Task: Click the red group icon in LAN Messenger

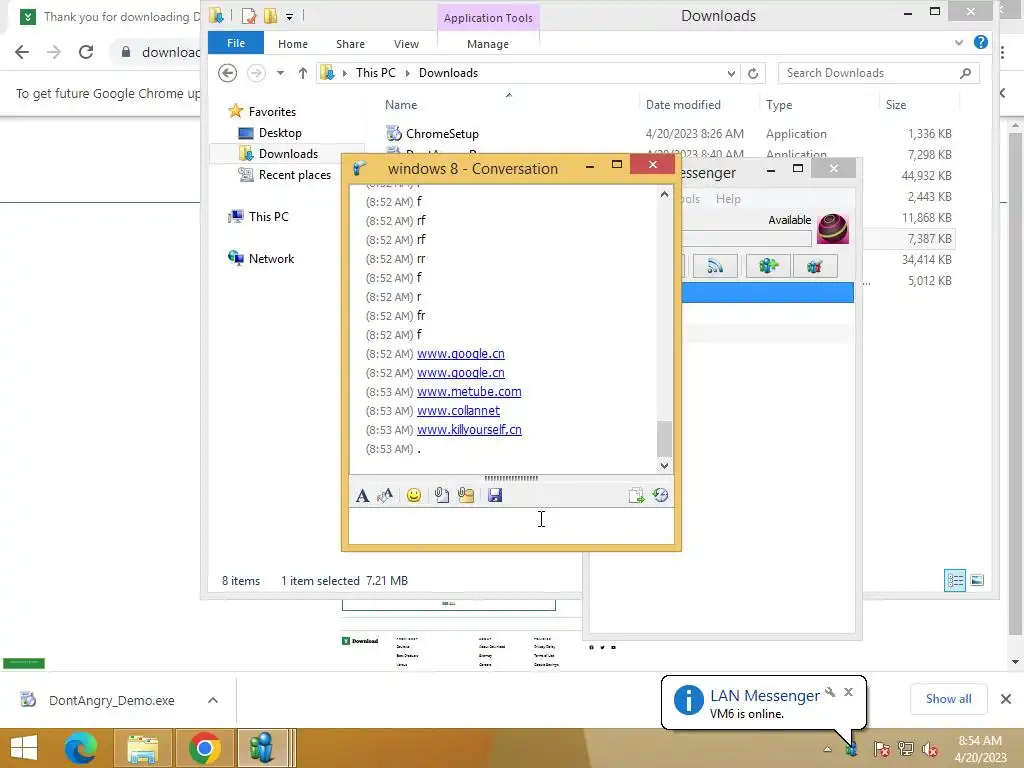Action: (x=814, y=266)
